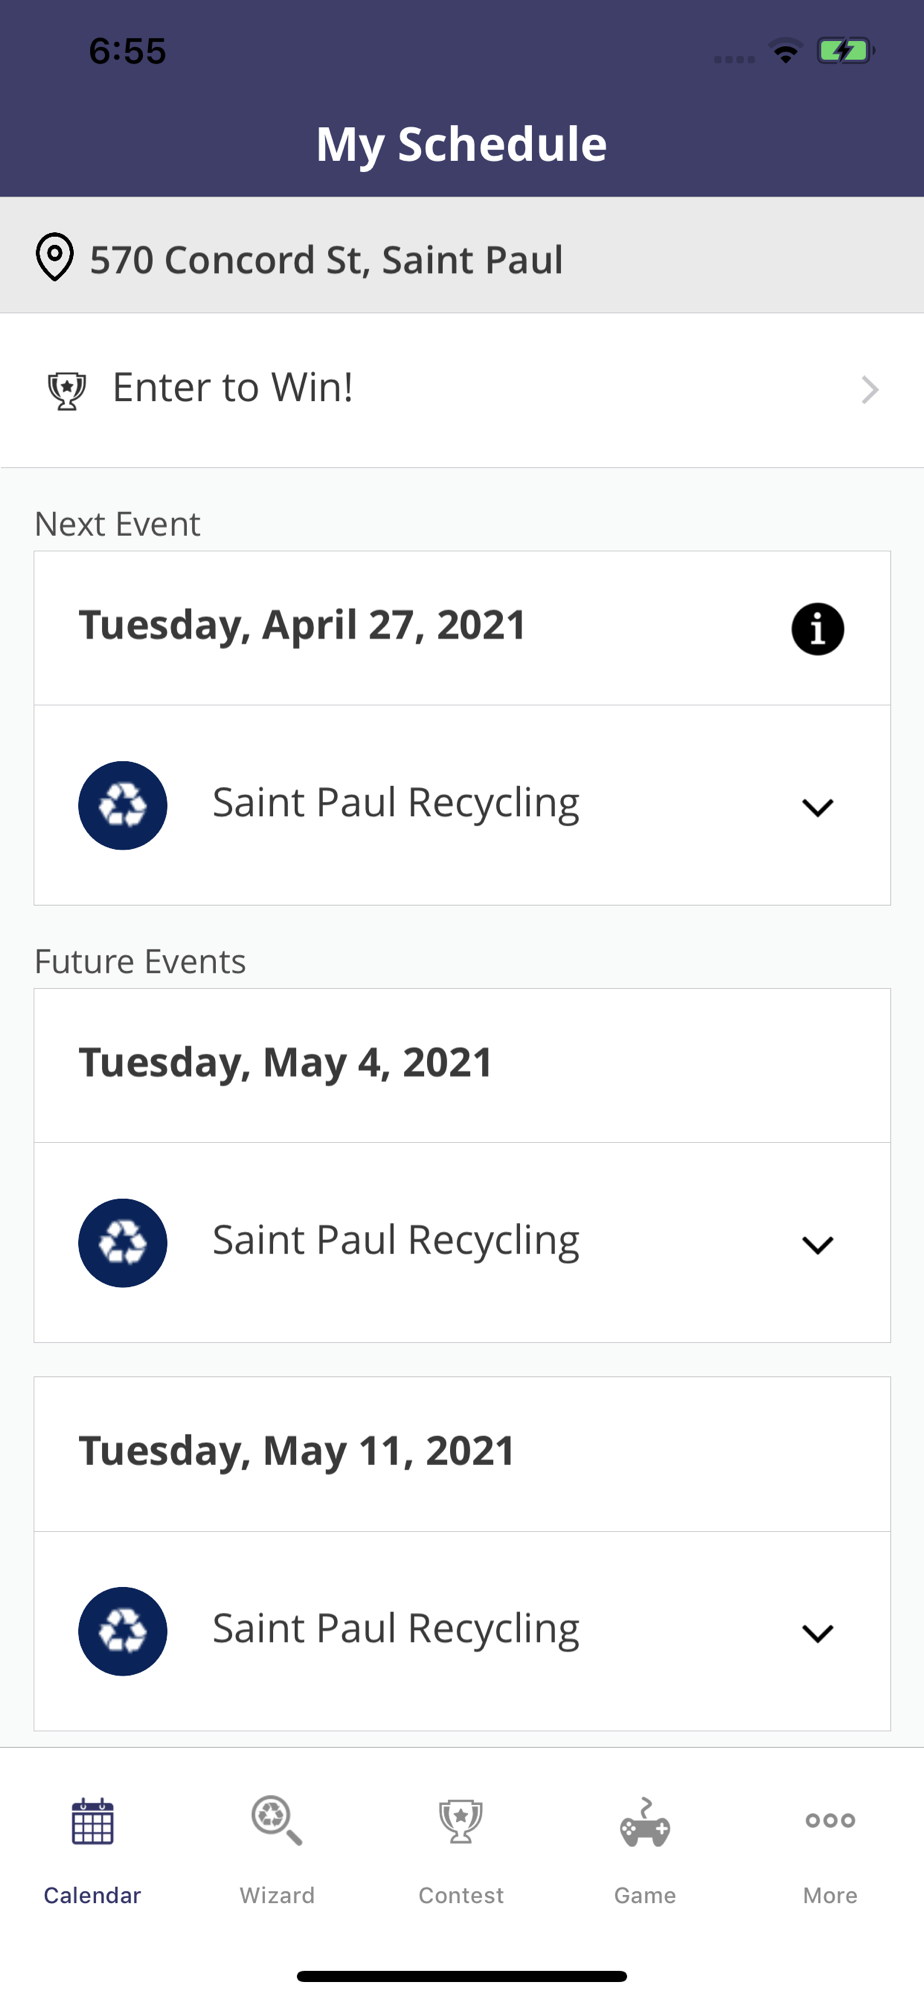Screen dimensions: 924x2000
Task: Expand May 11 Saint Paul Recycling details
Action: click(x=817, y=1633)
